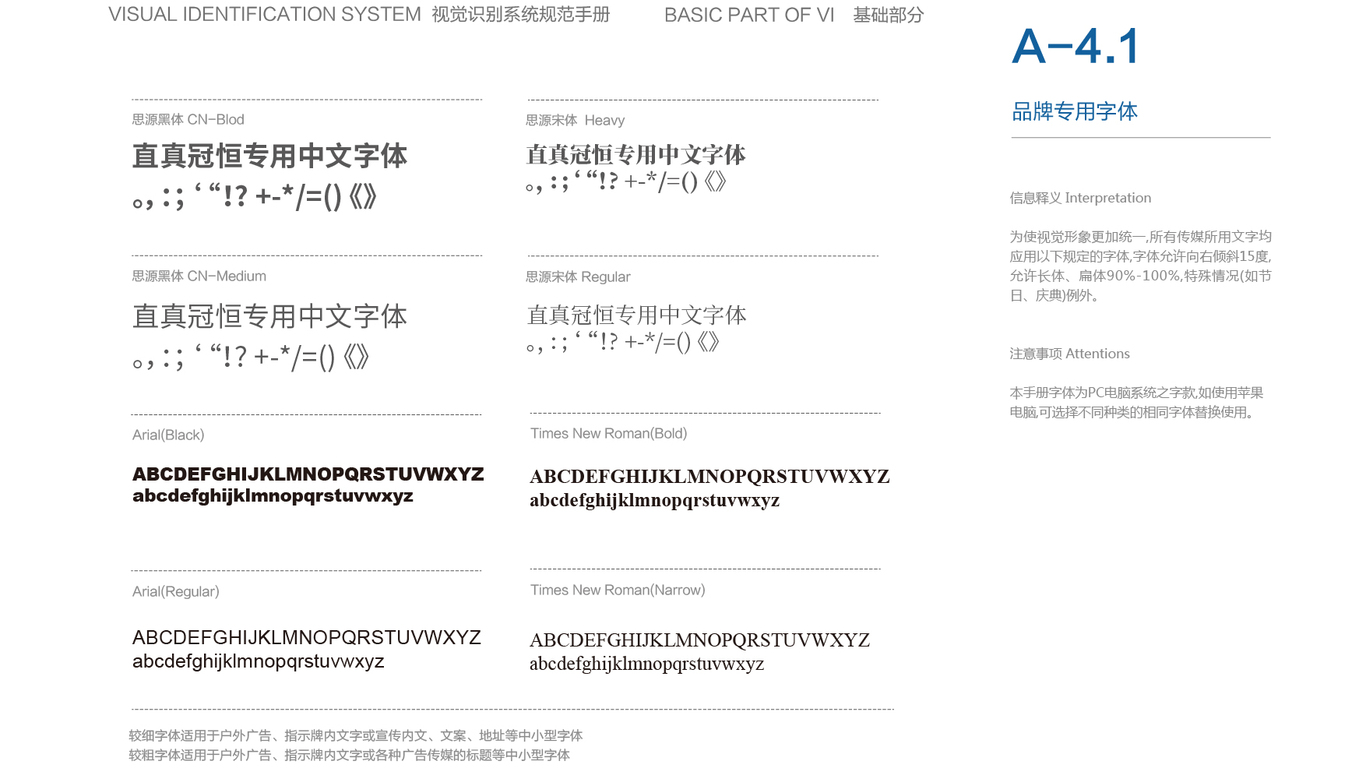Click the '思源黑体 CN-Medium' label
This screenshot has height=768, width=1366.
tap(199, 276)
